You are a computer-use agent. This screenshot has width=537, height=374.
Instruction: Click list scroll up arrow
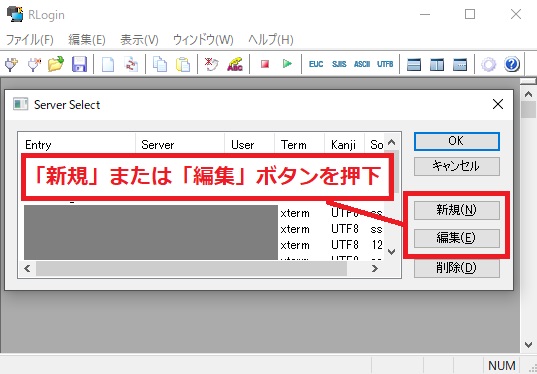tap(392, 142)
